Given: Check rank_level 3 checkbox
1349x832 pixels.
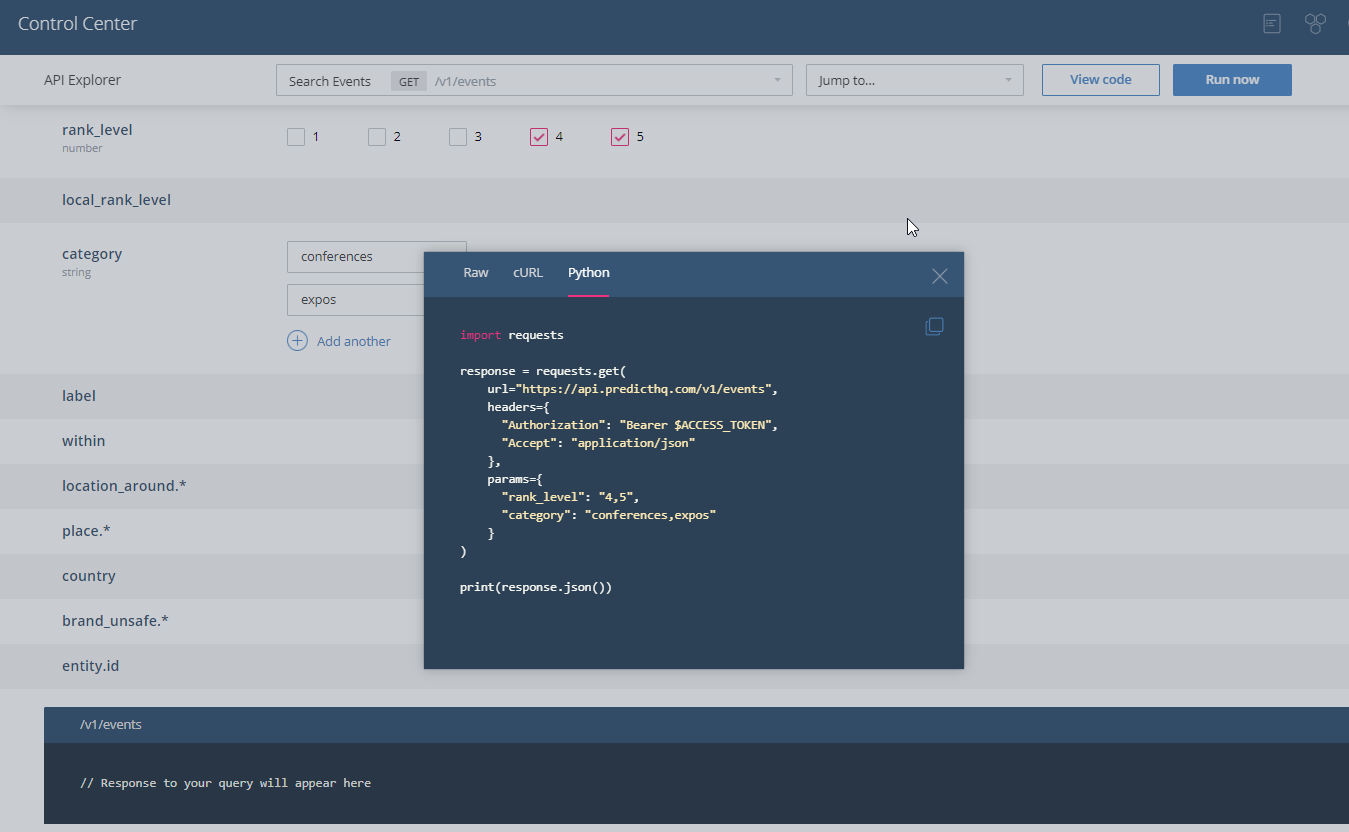Looking at the screenshot, I should (458, 137).
